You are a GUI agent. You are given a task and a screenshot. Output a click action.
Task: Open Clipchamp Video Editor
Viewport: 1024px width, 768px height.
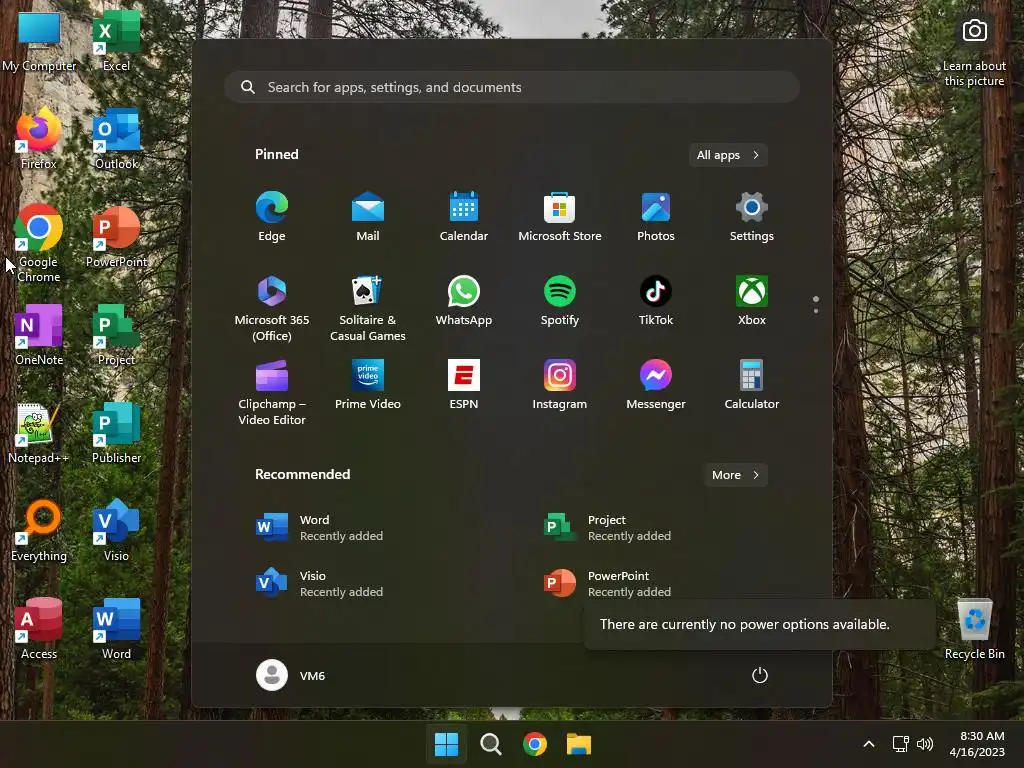272,392
